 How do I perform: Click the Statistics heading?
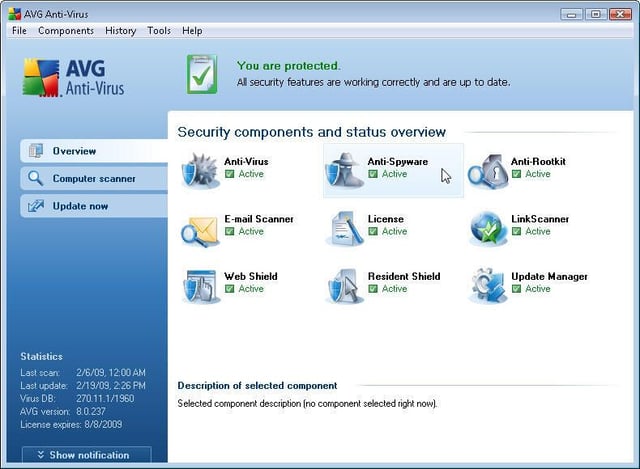coord(41,356)
